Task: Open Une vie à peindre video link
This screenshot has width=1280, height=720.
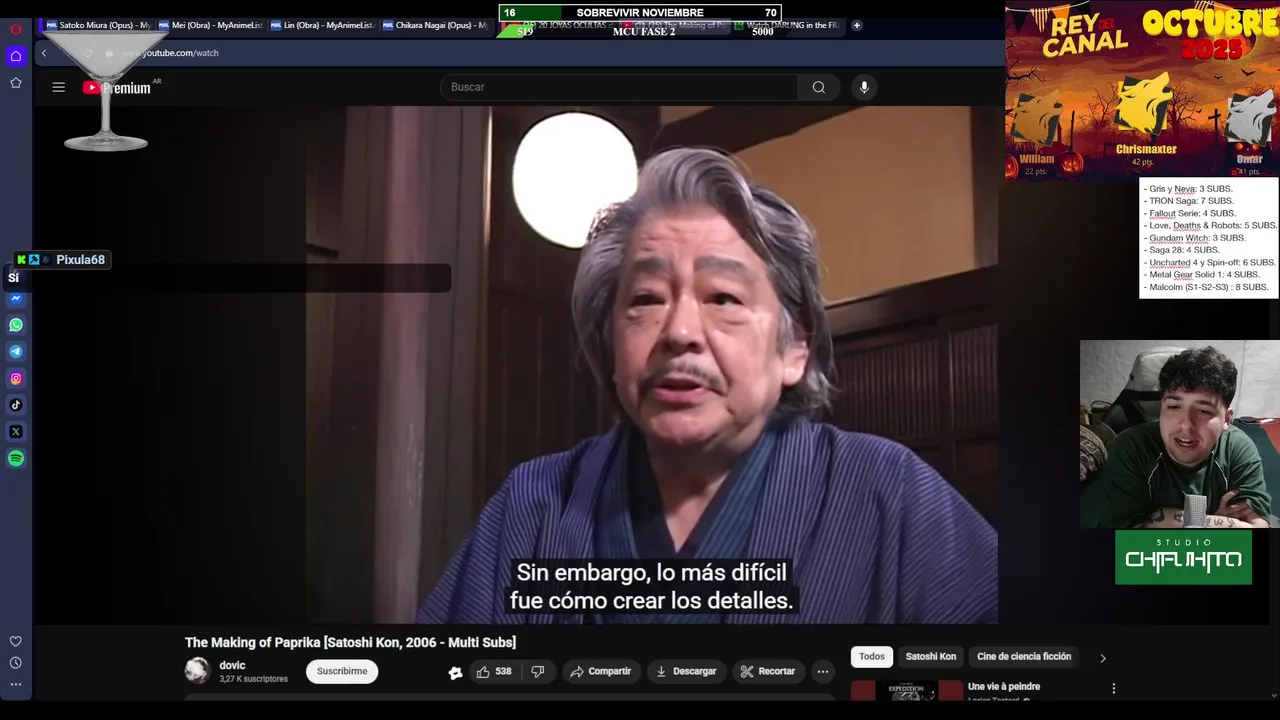Action: coord(1004,687)
